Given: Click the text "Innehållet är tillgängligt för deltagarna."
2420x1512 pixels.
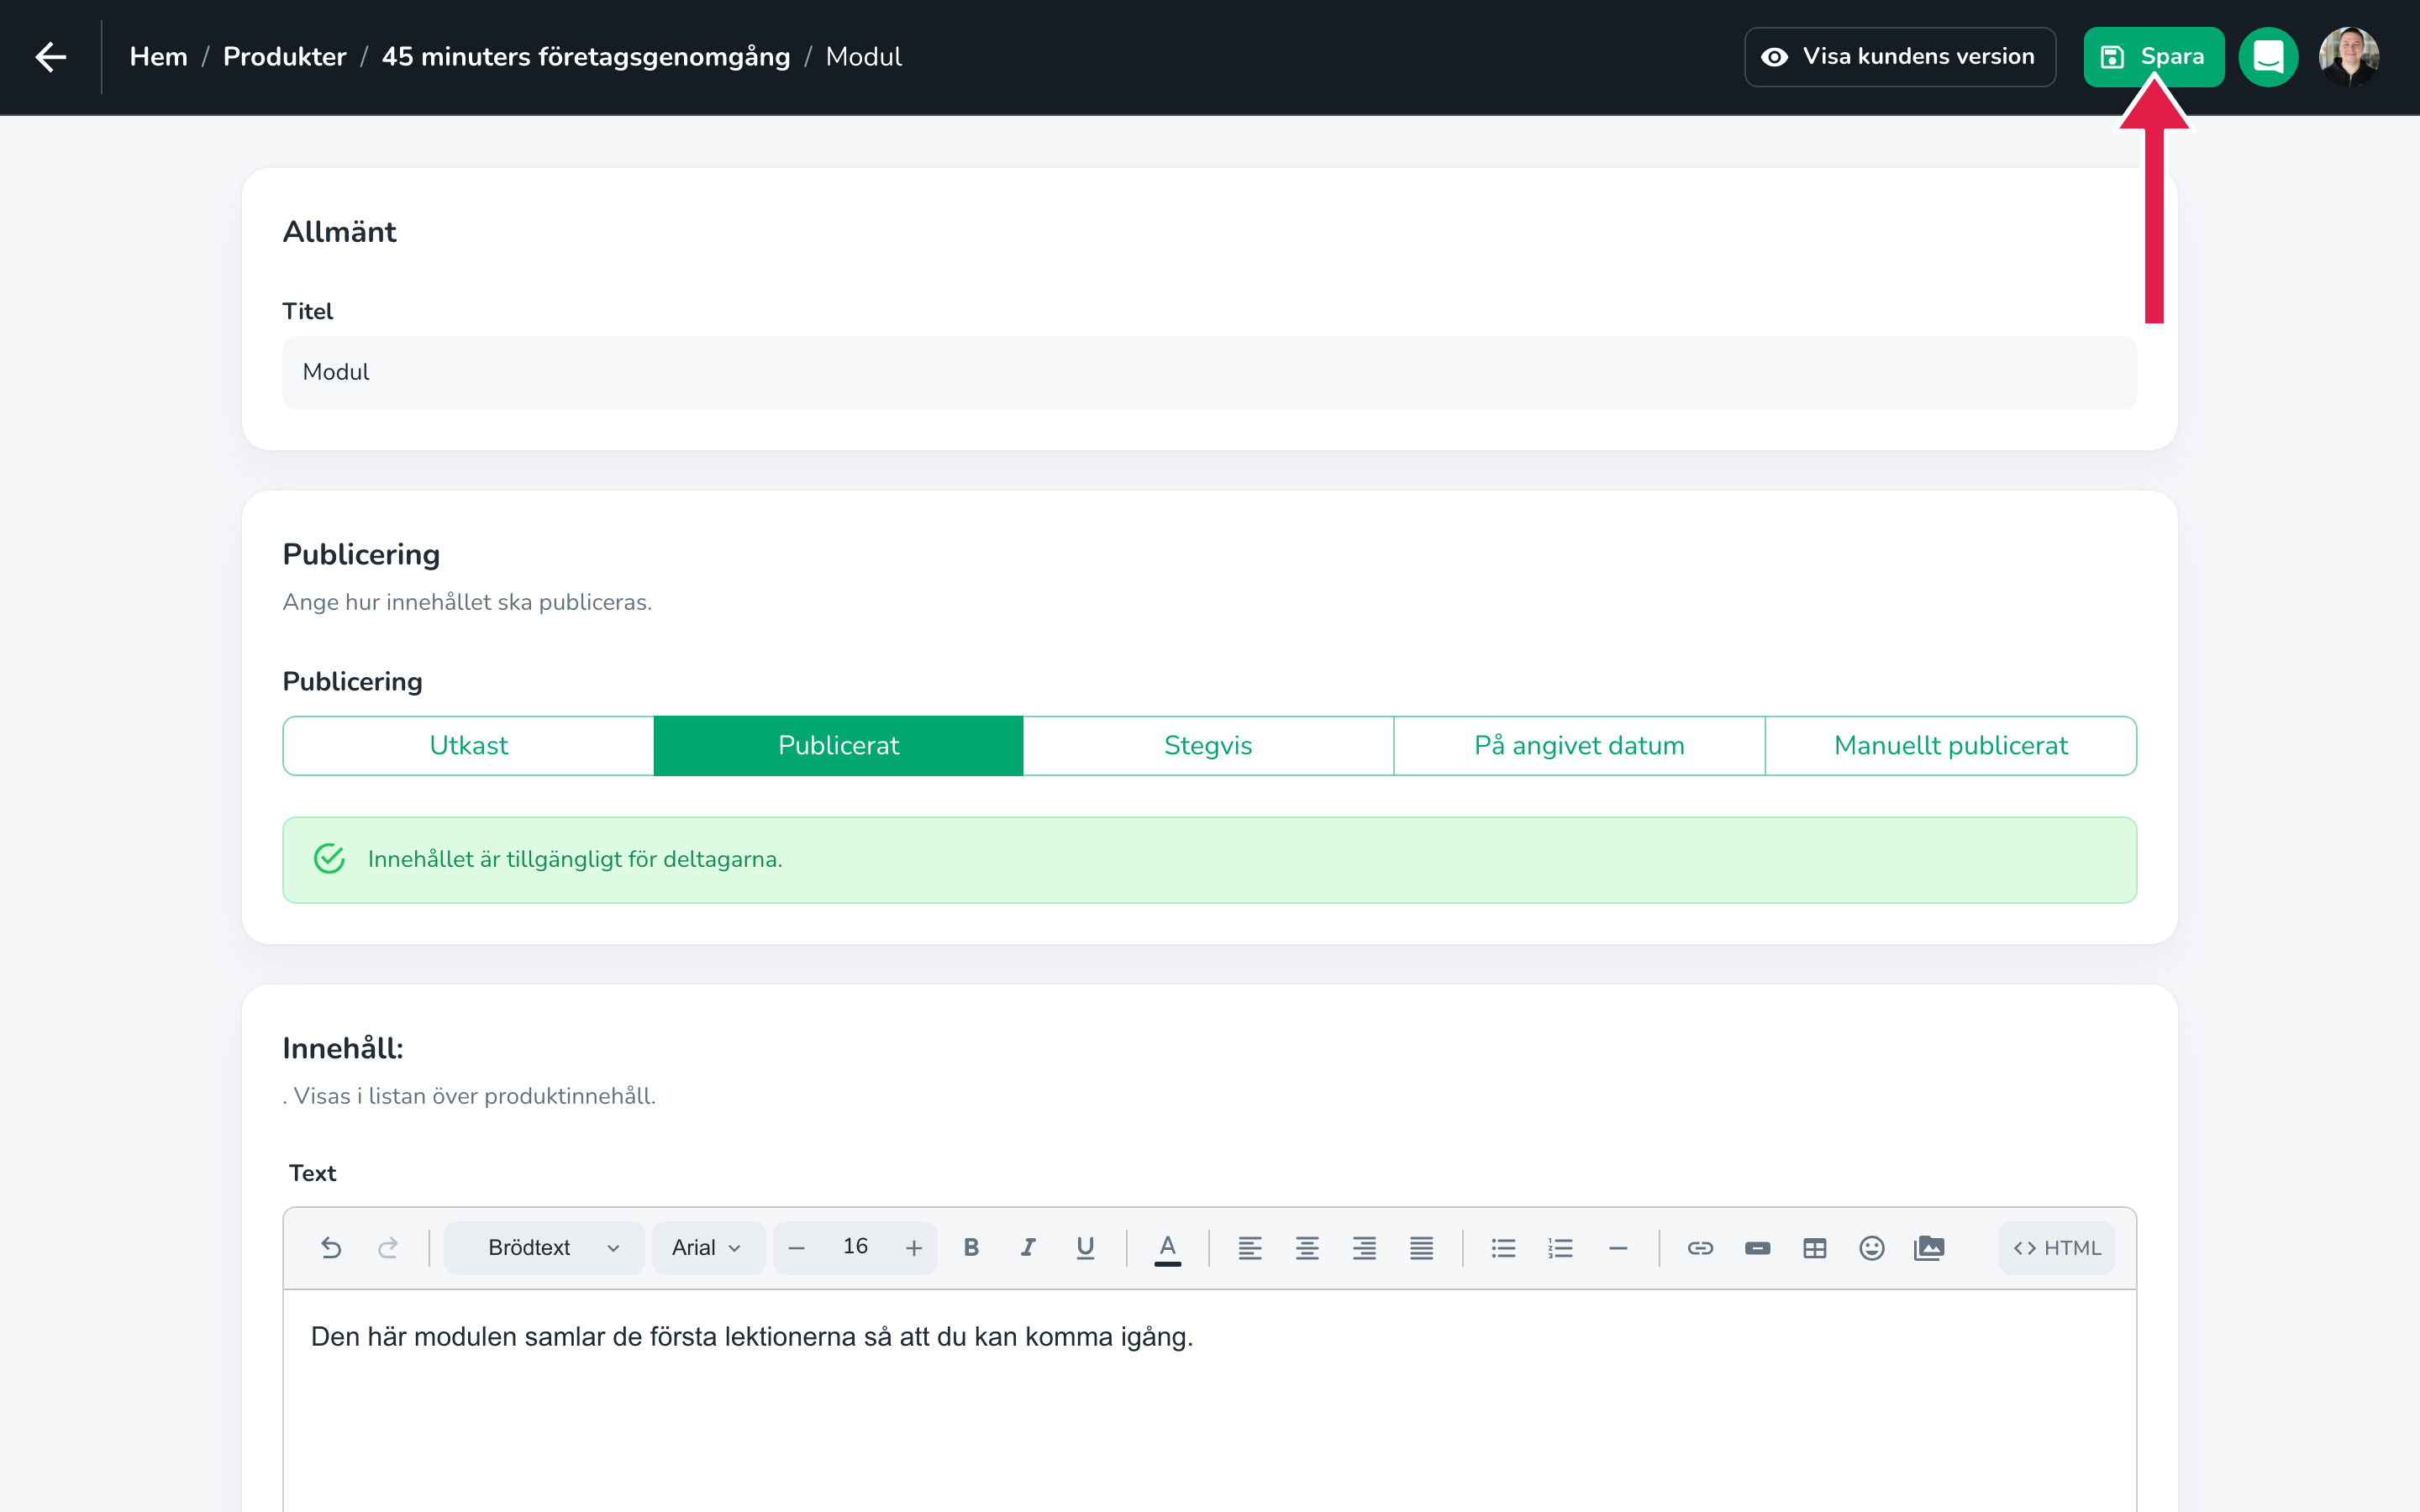Looking at the screenshot, I should 575,859.
